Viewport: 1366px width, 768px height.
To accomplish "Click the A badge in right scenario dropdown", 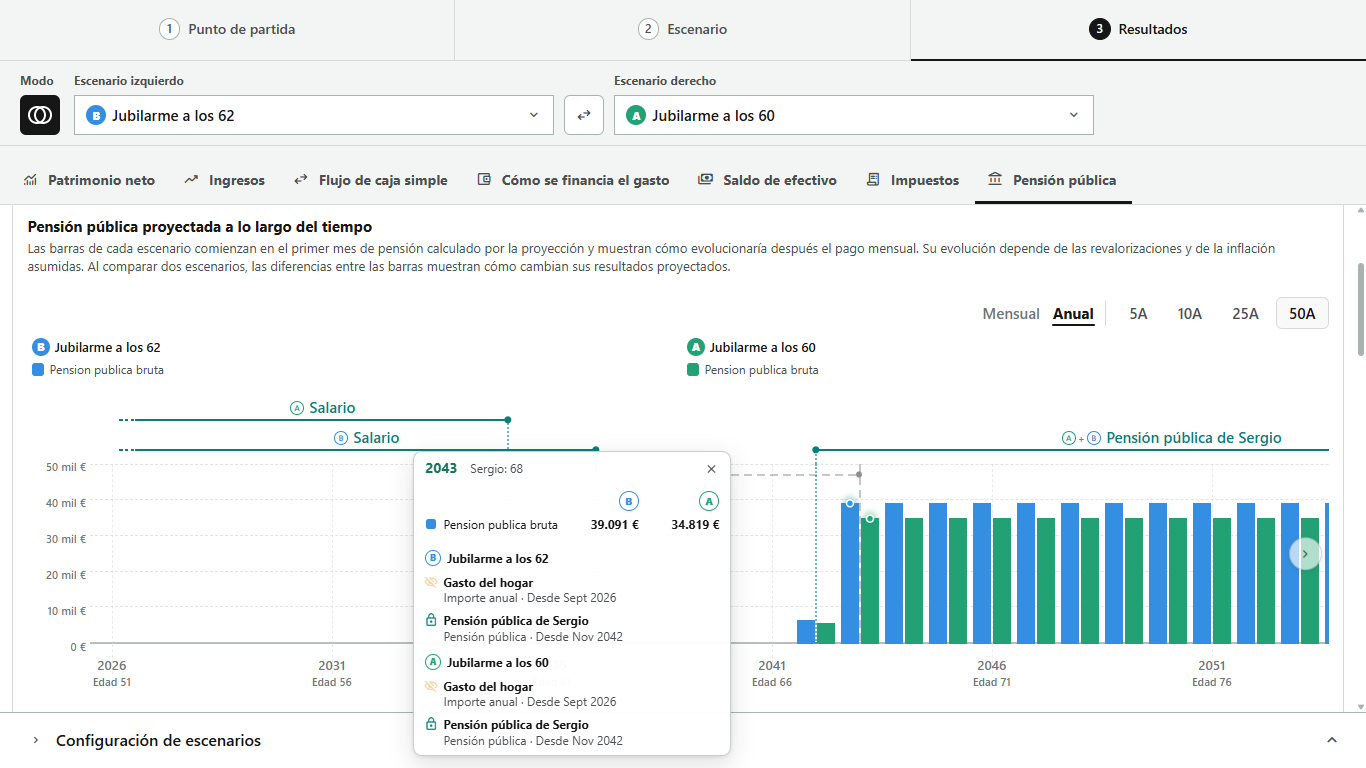I will point(636,115).
